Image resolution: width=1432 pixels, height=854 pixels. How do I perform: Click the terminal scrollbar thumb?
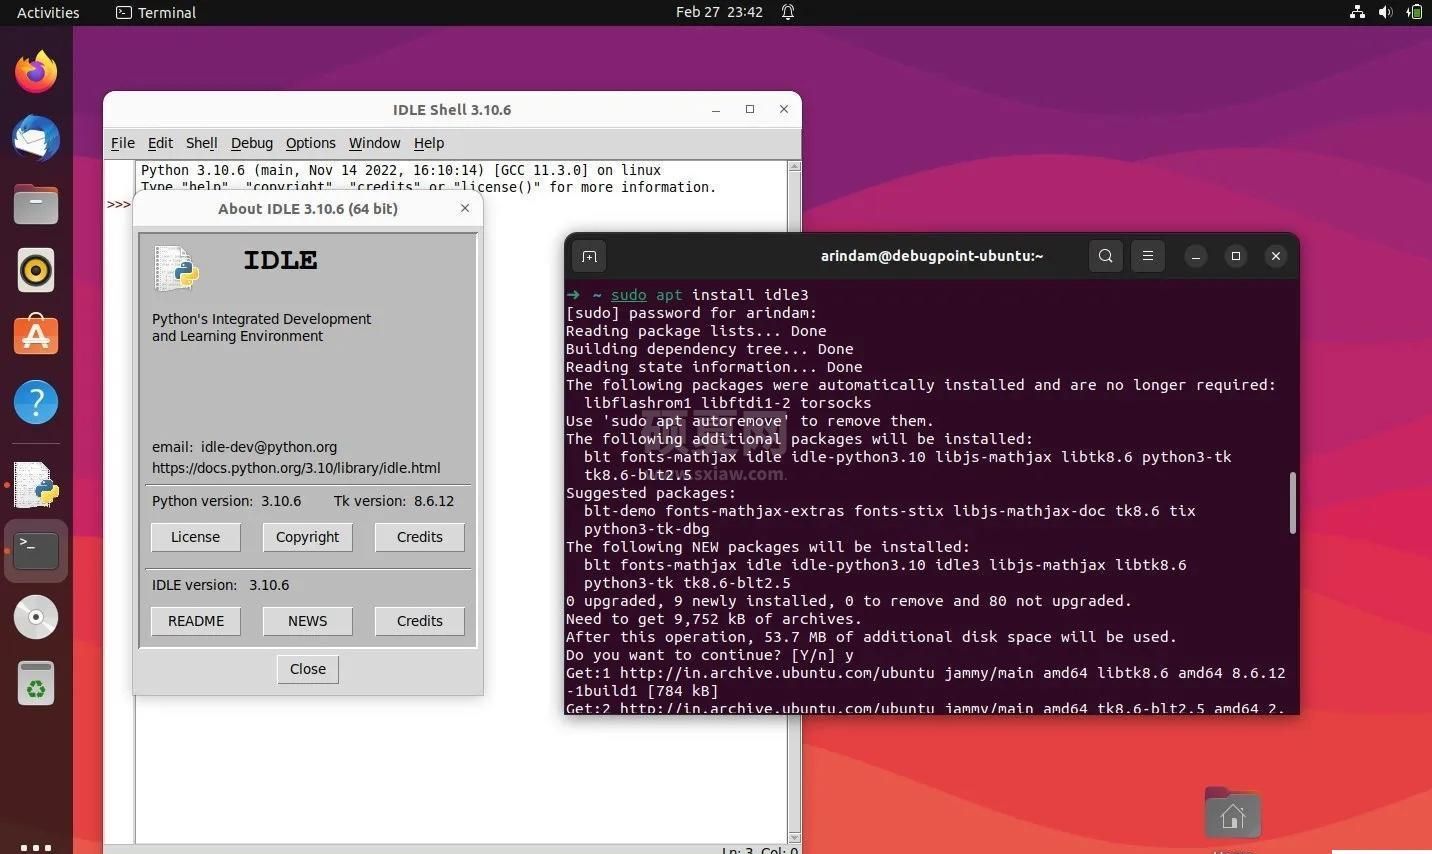1292,503
